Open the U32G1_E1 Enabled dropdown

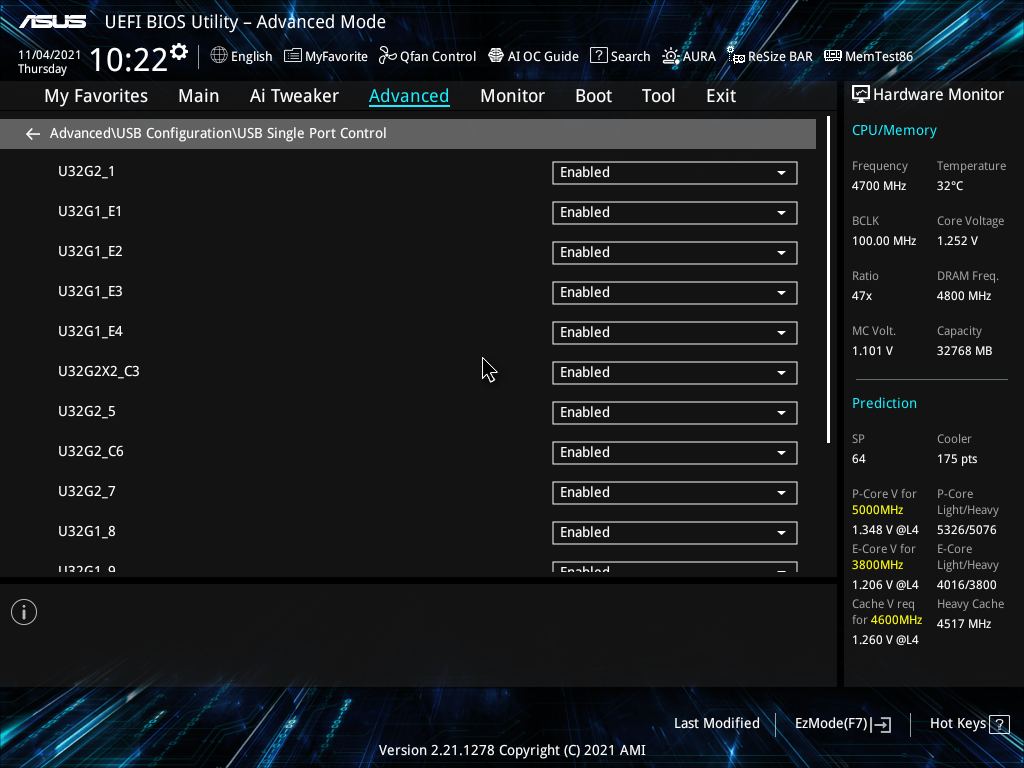675,213
